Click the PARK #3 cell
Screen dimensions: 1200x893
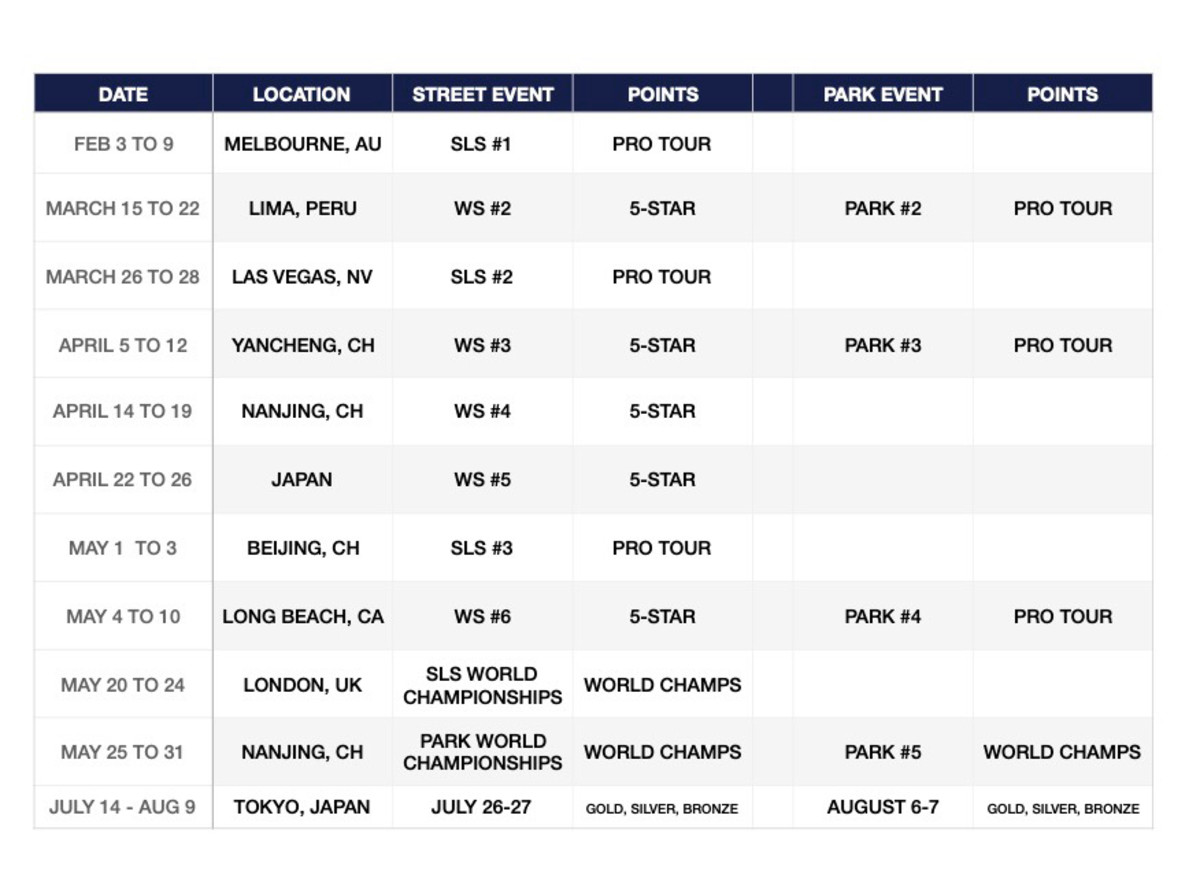point(883,345)
